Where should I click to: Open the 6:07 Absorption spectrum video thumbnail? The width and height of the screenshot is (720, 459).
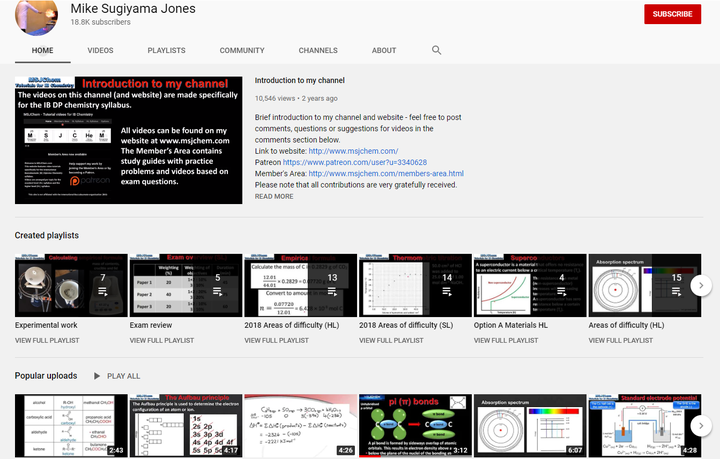pyautogui.click(x=530, y=425)
